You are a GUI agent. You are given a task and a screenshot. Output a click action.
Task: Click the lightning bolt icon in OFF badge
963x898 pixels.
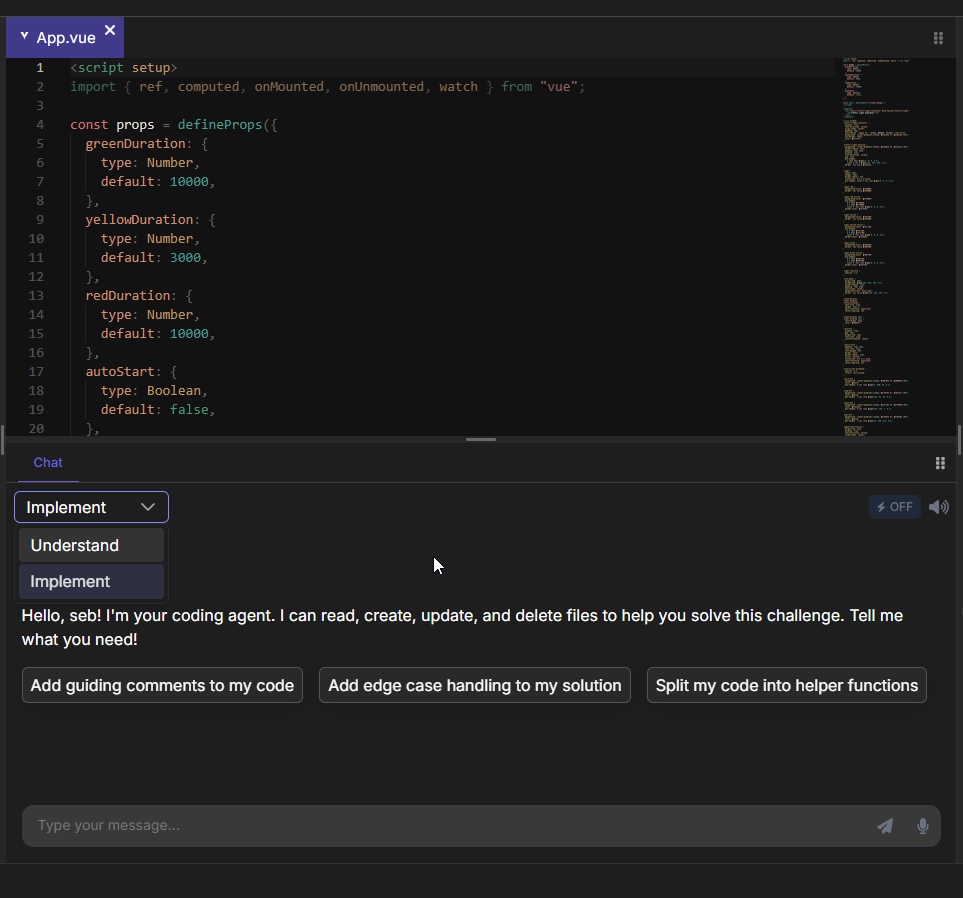[x=881, y=506]
